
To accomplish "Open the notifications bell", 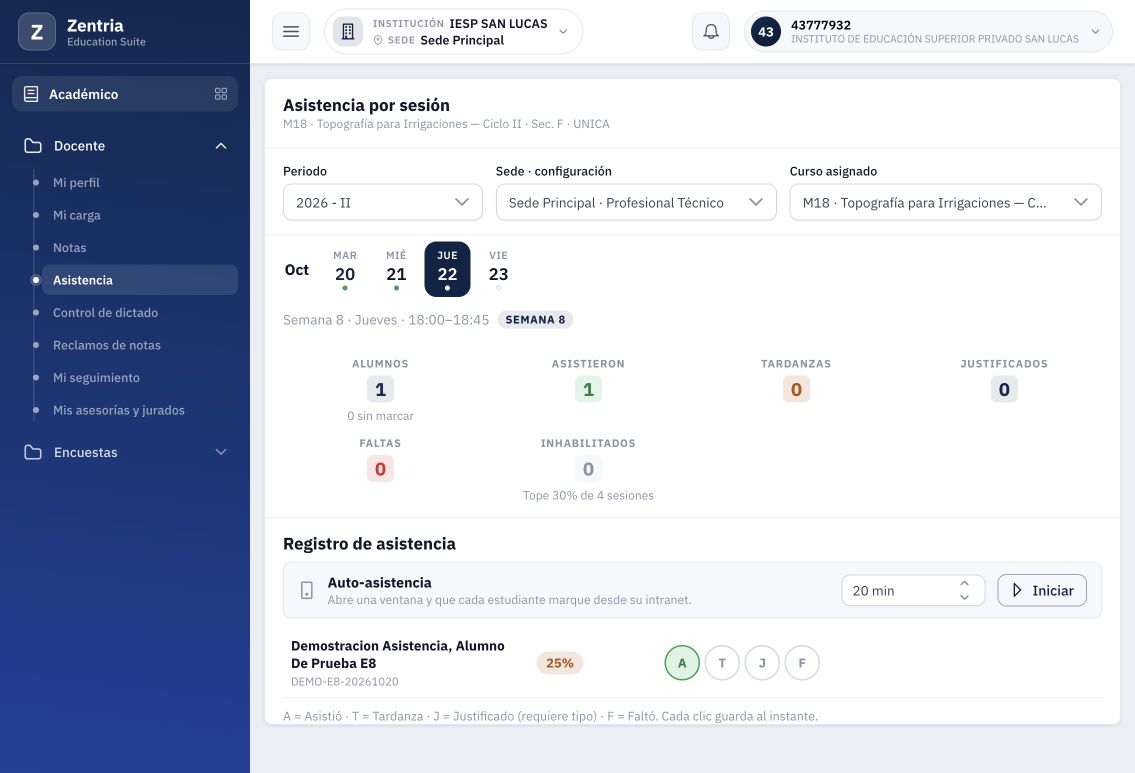I will click(711, 32).
